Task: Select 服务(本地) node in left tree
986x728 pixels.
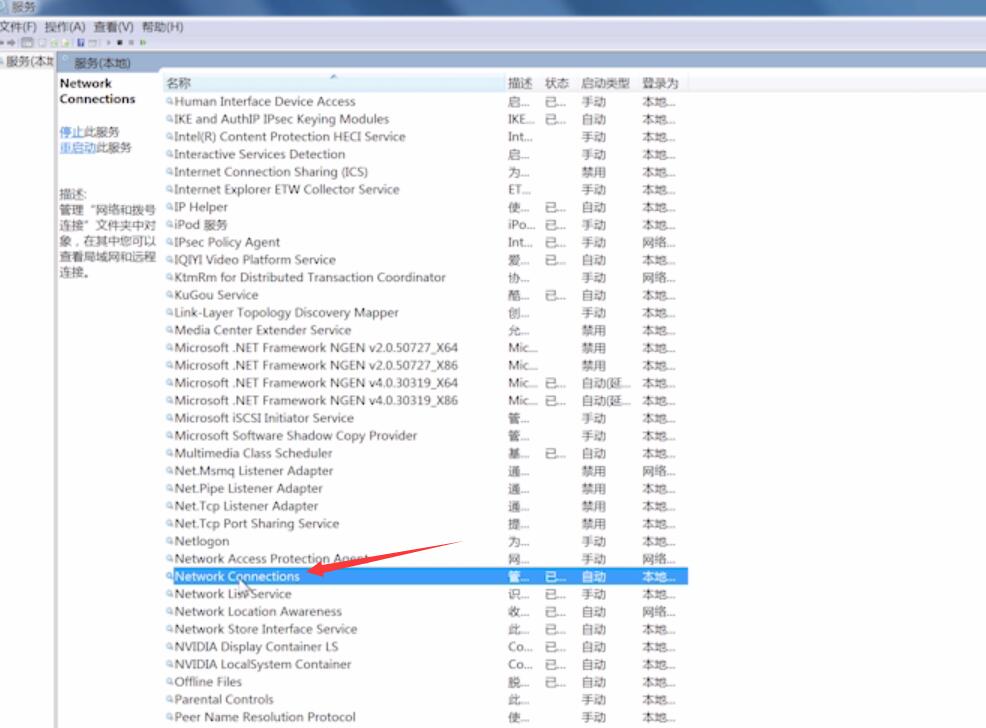Action: click(28, 62)
